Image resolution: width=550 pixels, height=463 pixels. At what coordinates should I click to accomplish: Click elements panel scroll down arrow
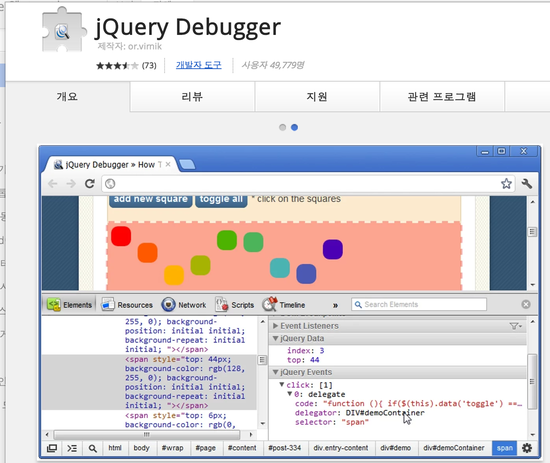pyautogui.click(x=263, y=424)
